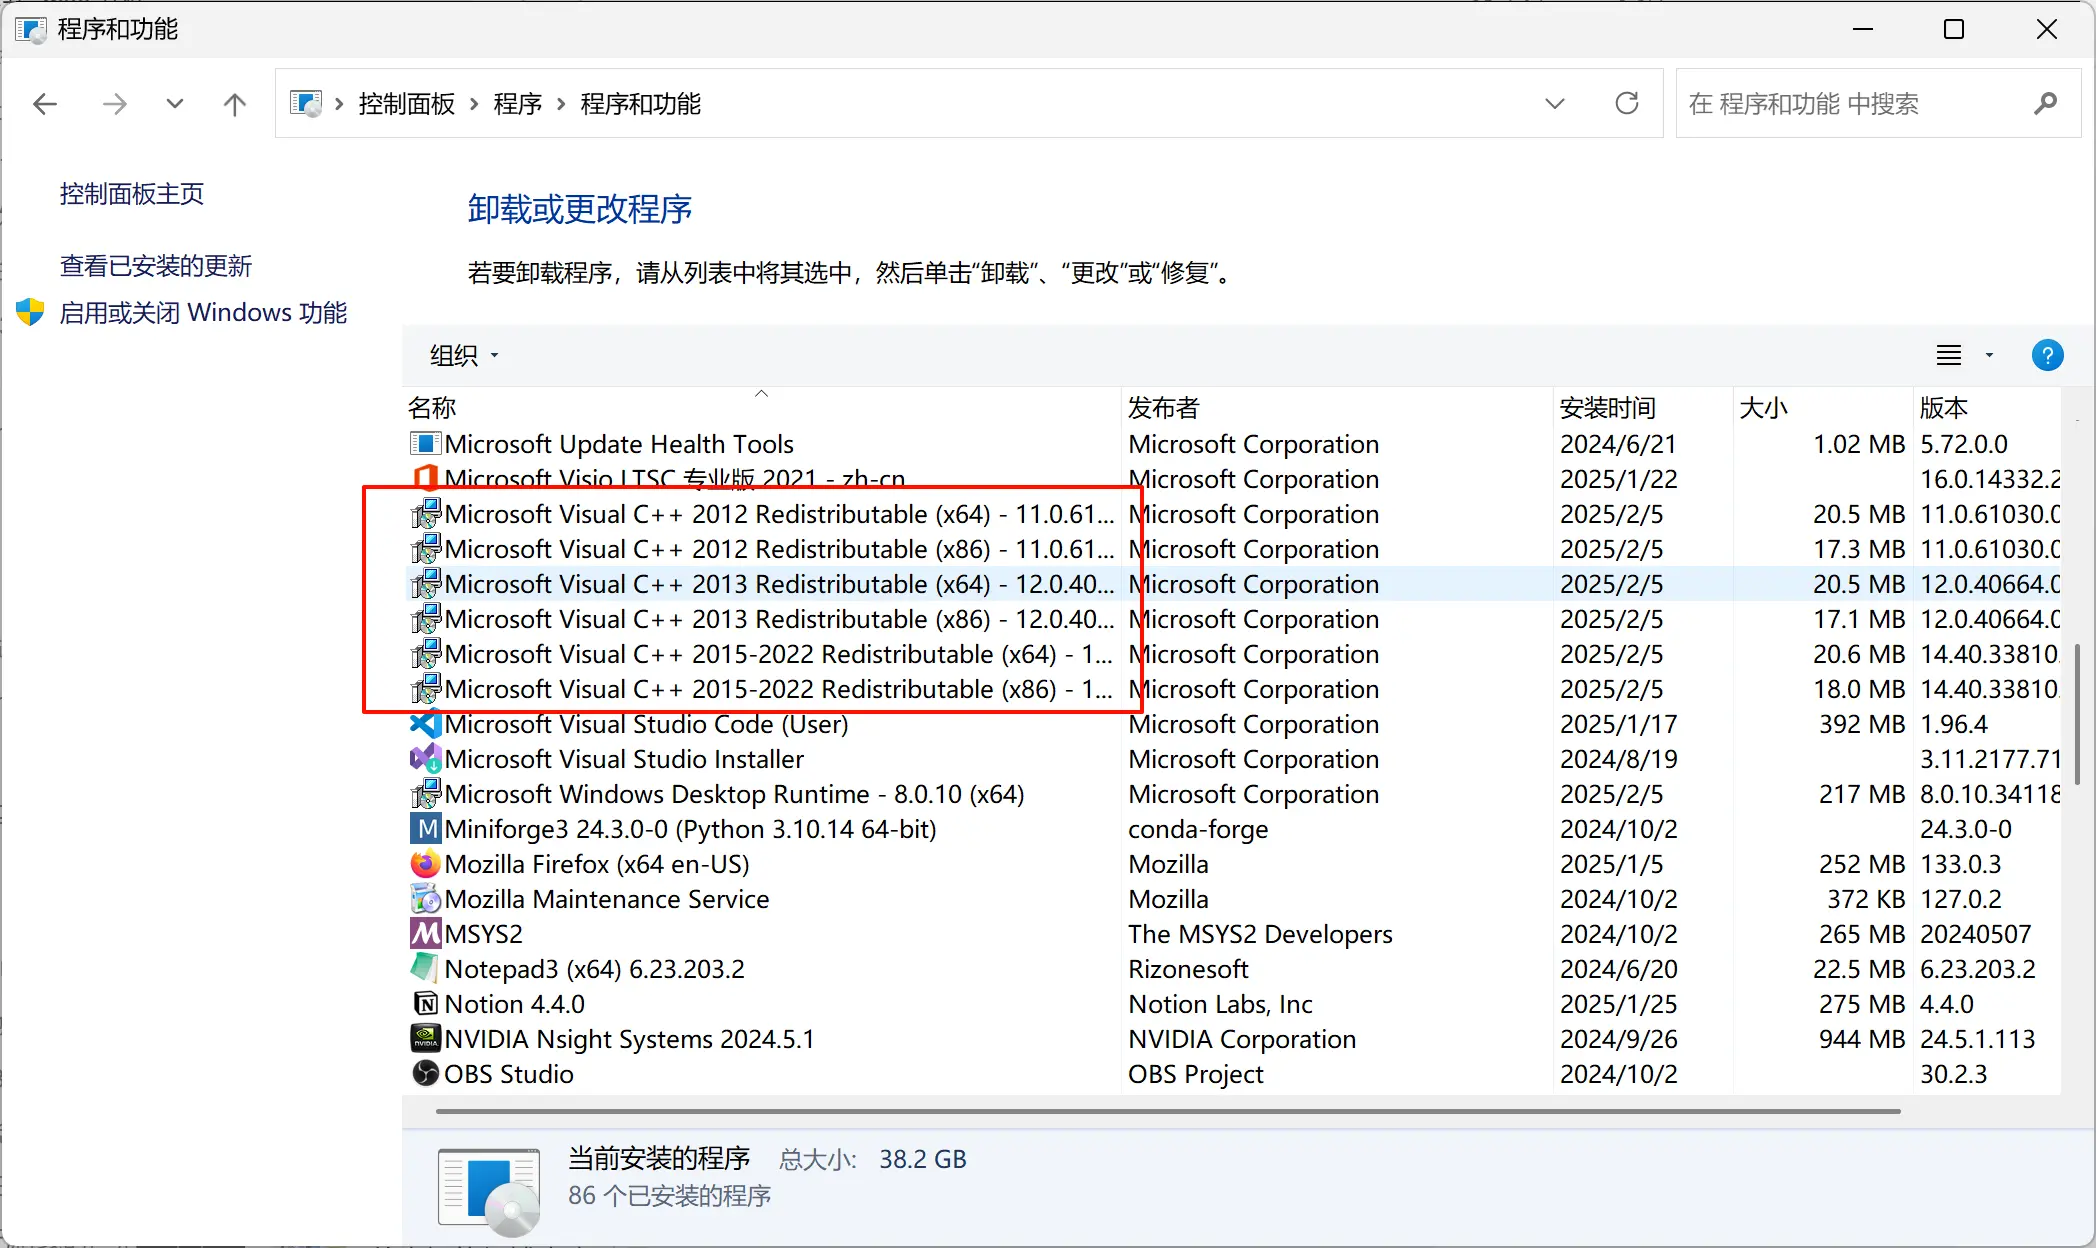This screenshot has height=1248, width=2096.
Task: Open the 组织 dropdown menu
Action: coord(464,355)
